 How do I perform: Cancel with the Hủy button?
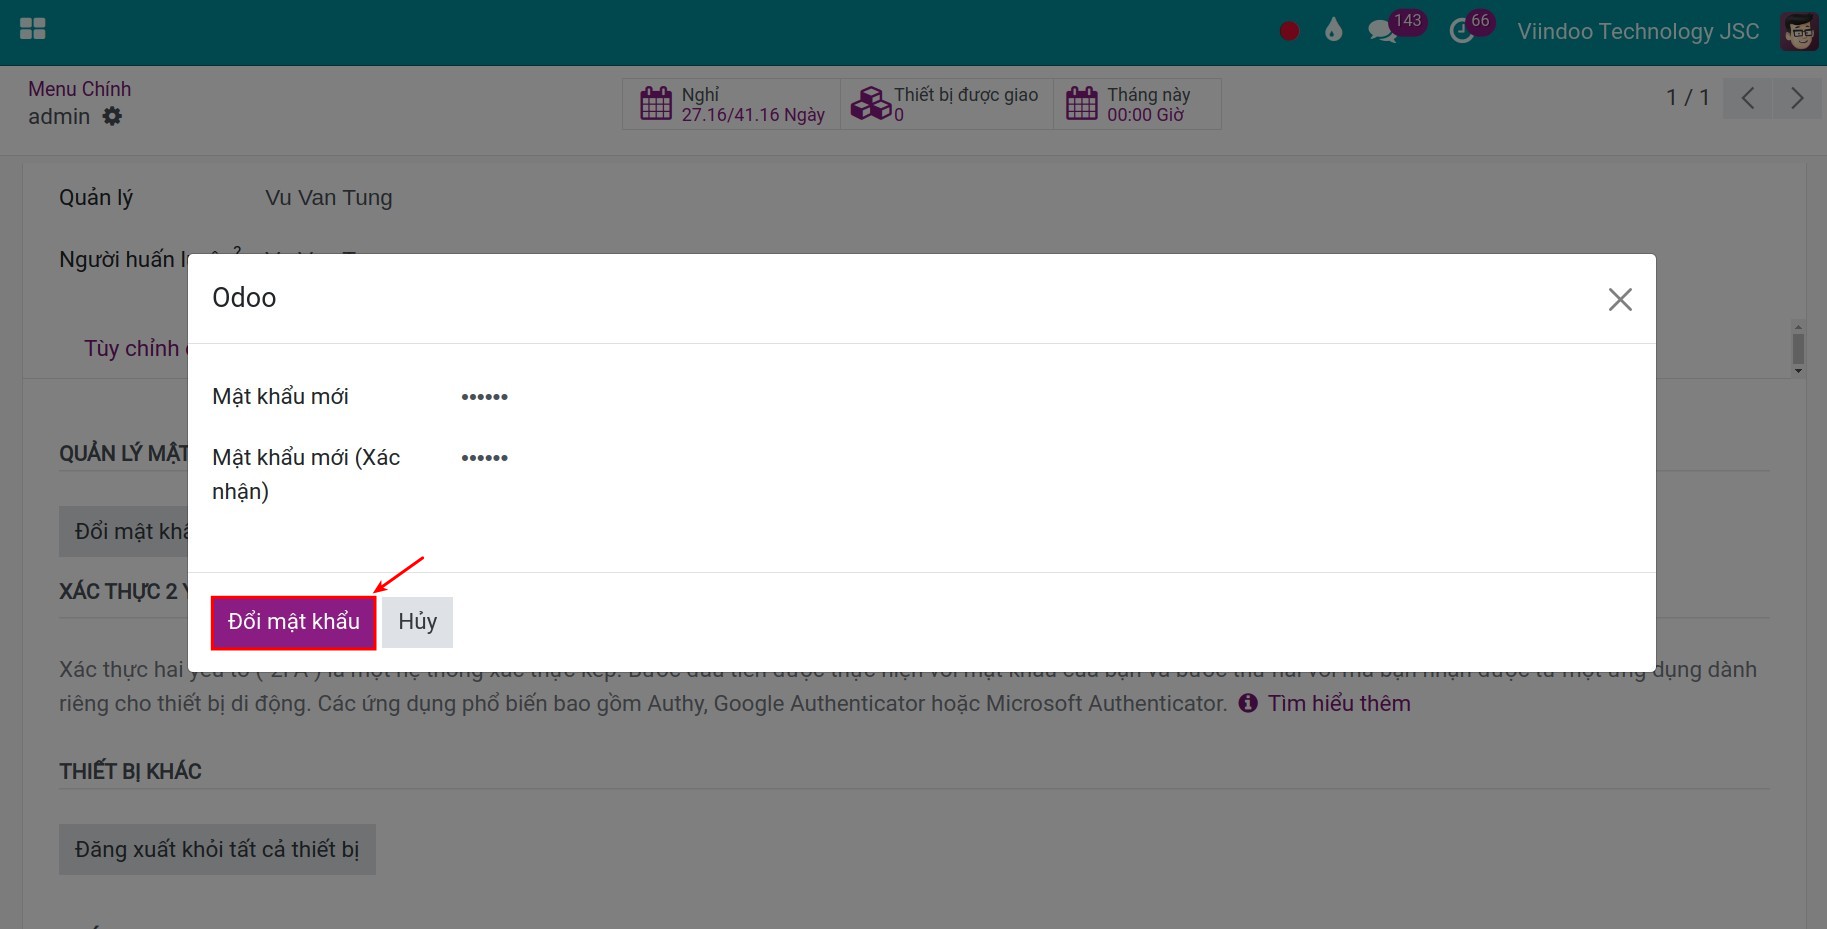pos(418,622)
